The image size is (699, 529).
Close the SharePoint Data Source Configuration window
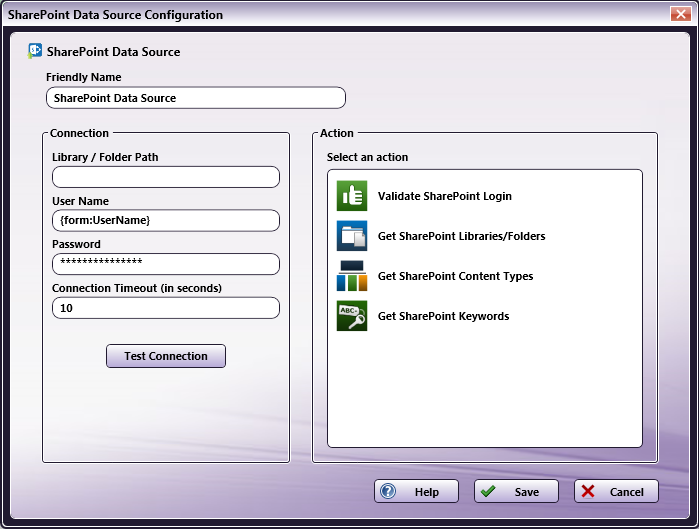click(x=681, y=14)
